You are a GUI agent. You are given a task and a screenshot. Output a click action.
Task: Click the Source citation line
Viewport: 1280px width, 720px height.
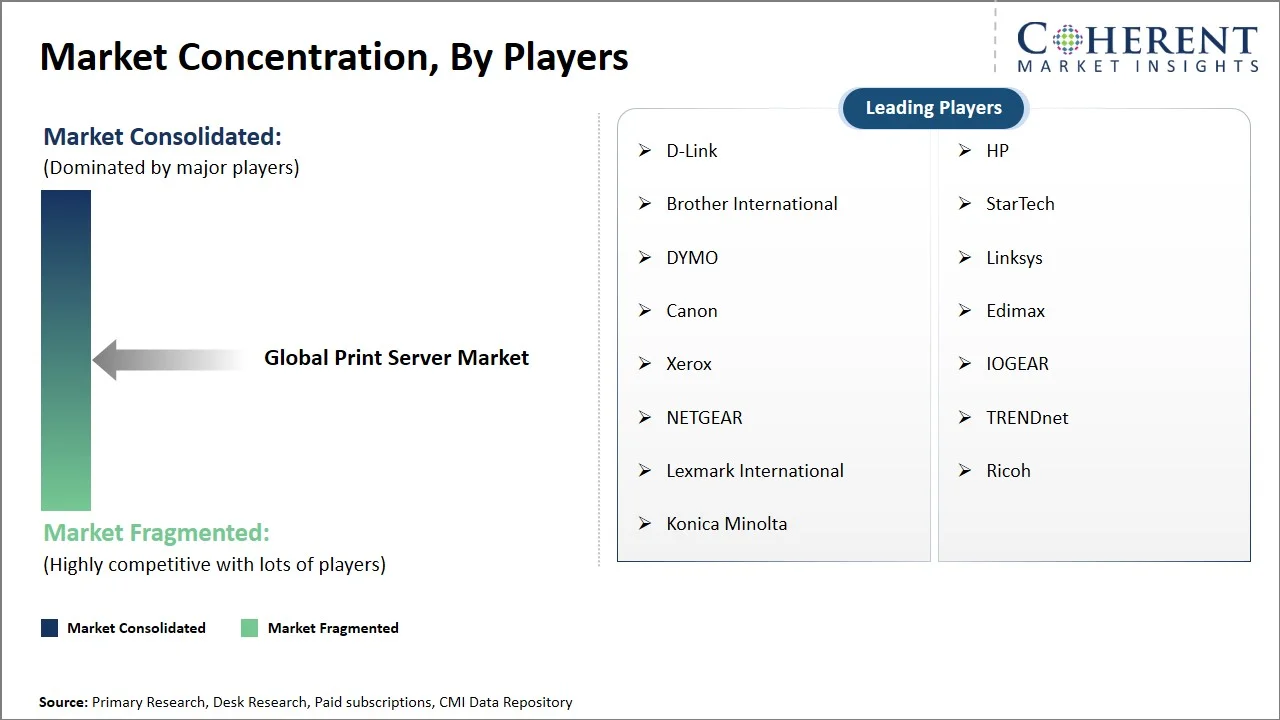tap(306, 703)
